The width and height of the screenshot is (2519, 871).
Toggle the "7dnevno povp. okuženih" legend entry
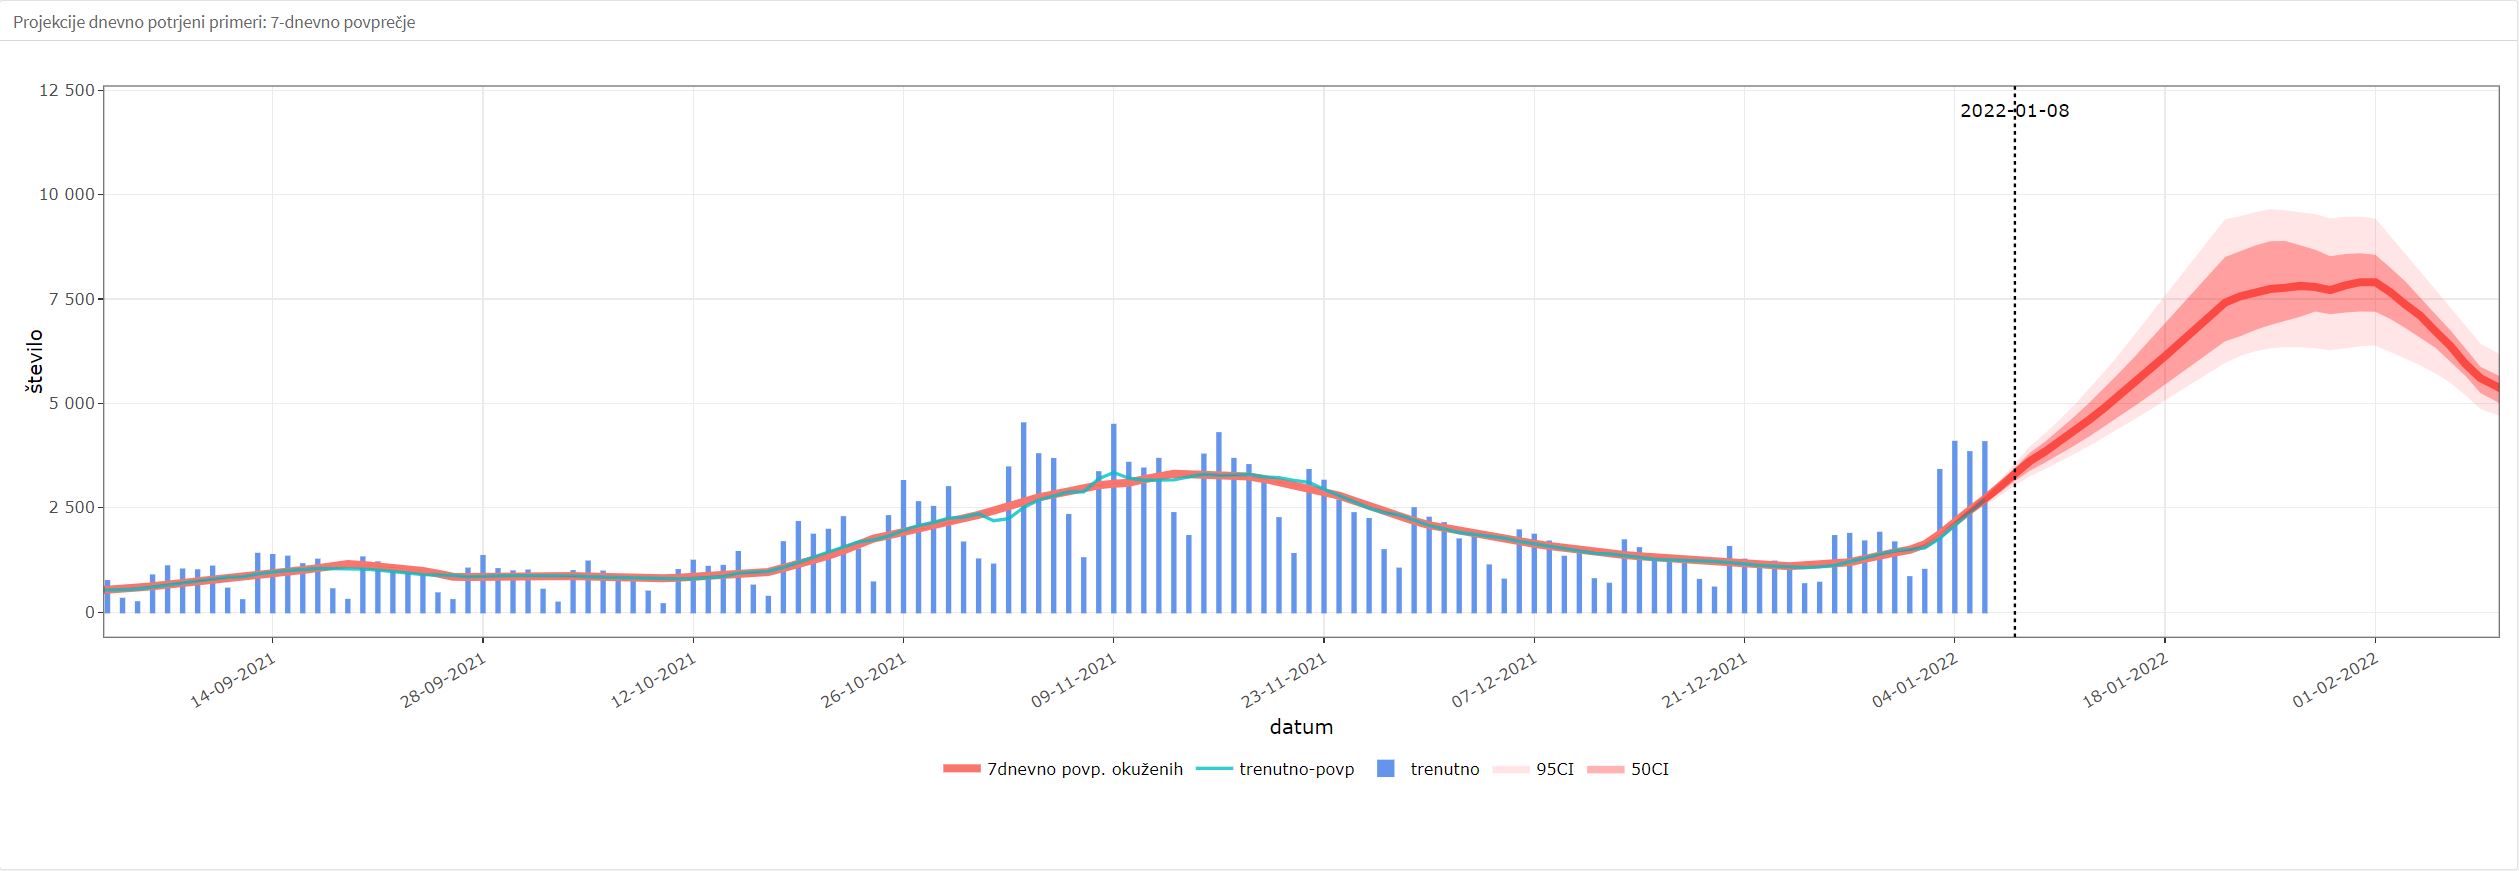(x=1084, y=769)
